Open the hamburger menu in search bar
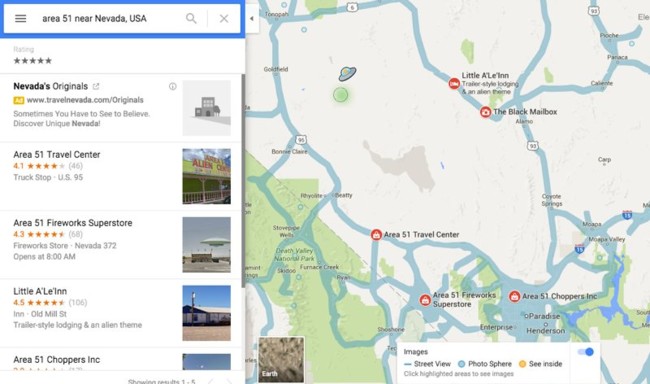The image size is (650, 384). pyautogui.click(x=20, y=18)
